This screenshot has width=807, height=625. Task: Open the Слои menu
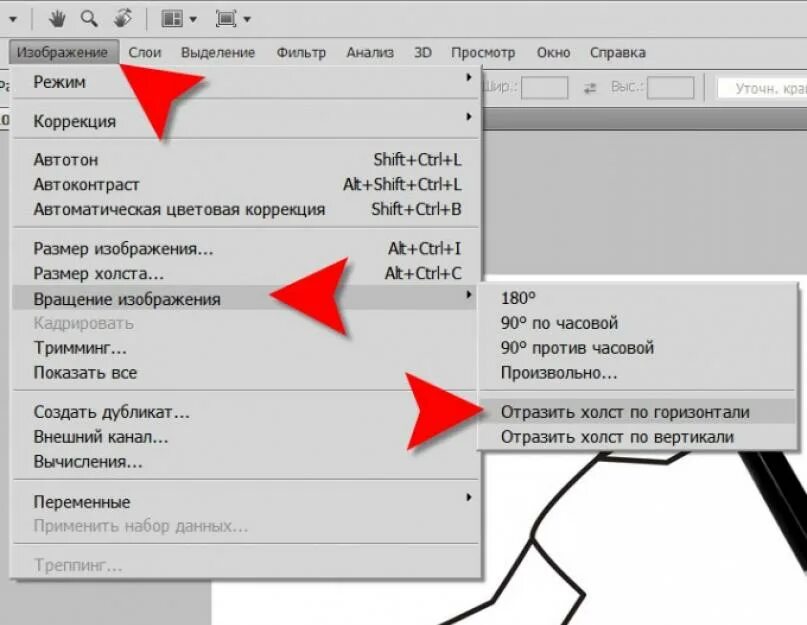(x=145, y=53)
